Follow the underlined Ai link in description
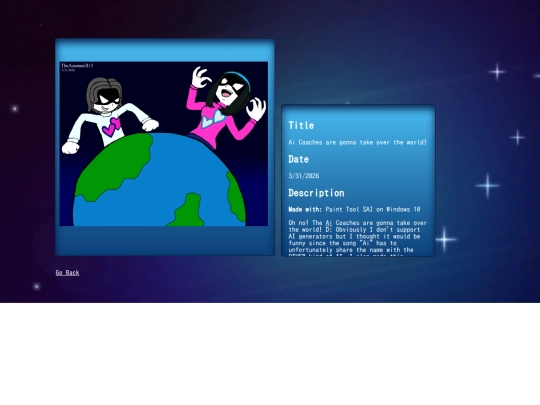The width and height of the screenshot is (540, 405). coord(329,223)
